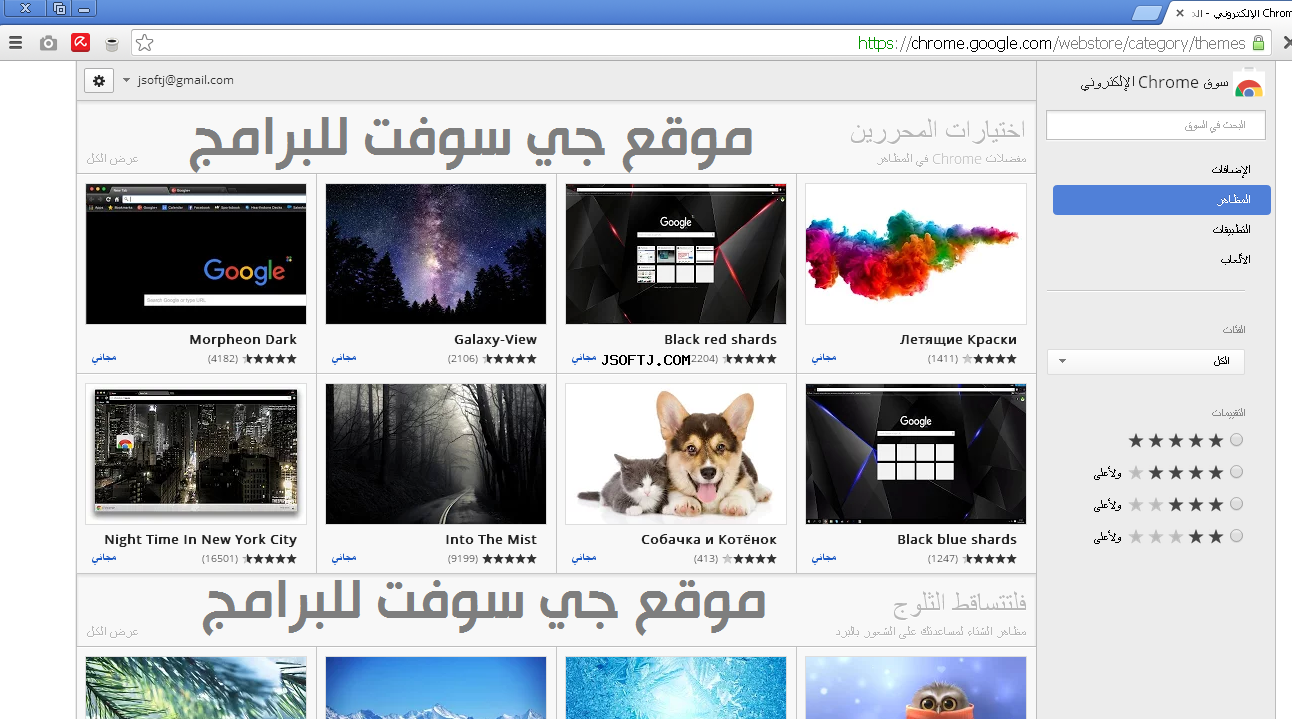
Task: Open the Morpheon Dark theme thumbnail
Action: tap(196, 254)
